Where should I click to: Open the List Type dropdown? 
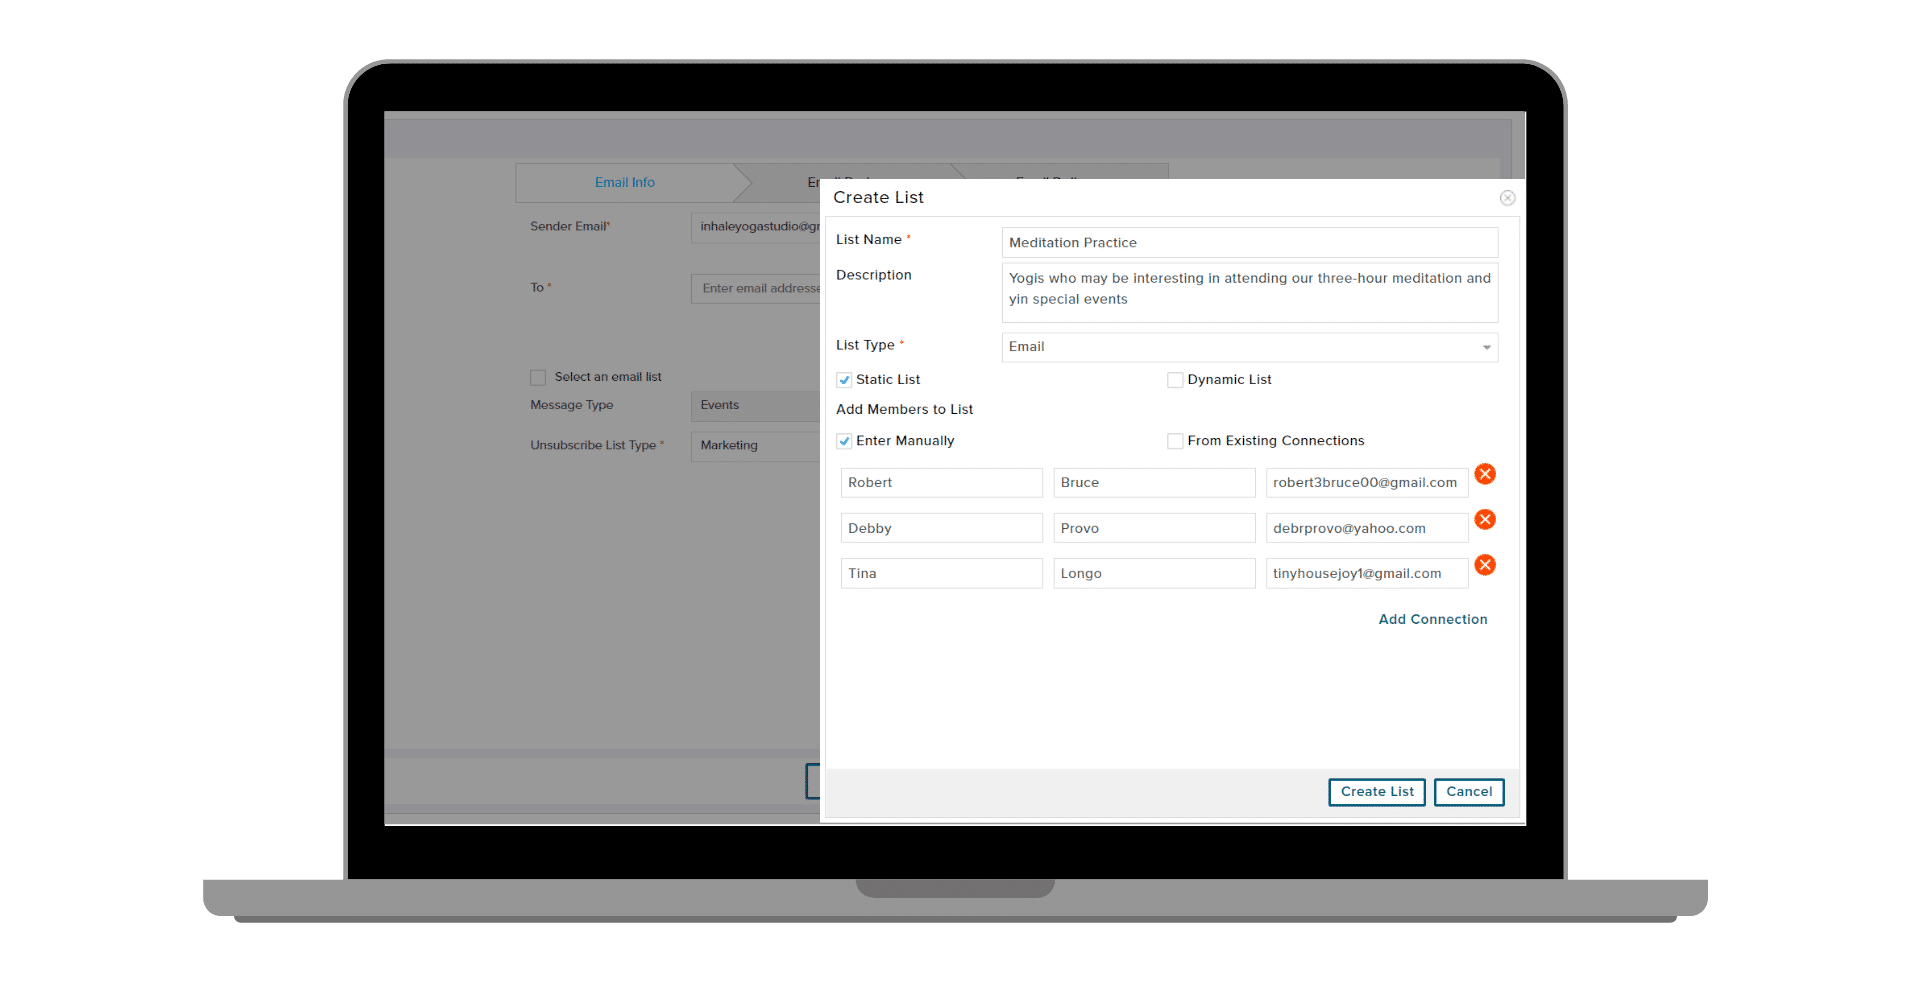[x=1249, y=347]
